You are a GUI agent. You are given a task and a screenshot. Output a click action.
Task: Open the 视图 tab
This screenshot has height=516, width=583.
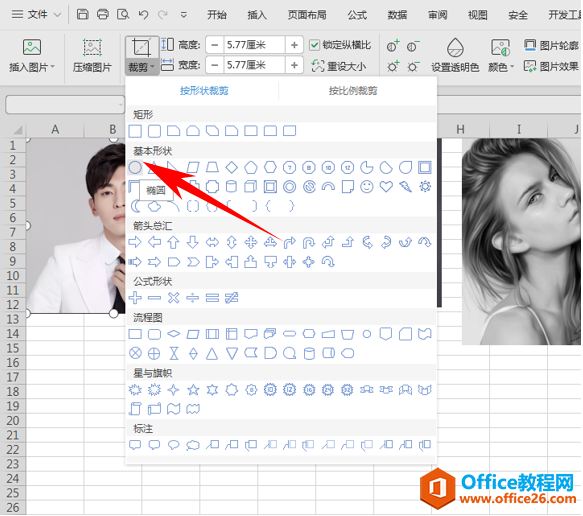tap(478, 15)
